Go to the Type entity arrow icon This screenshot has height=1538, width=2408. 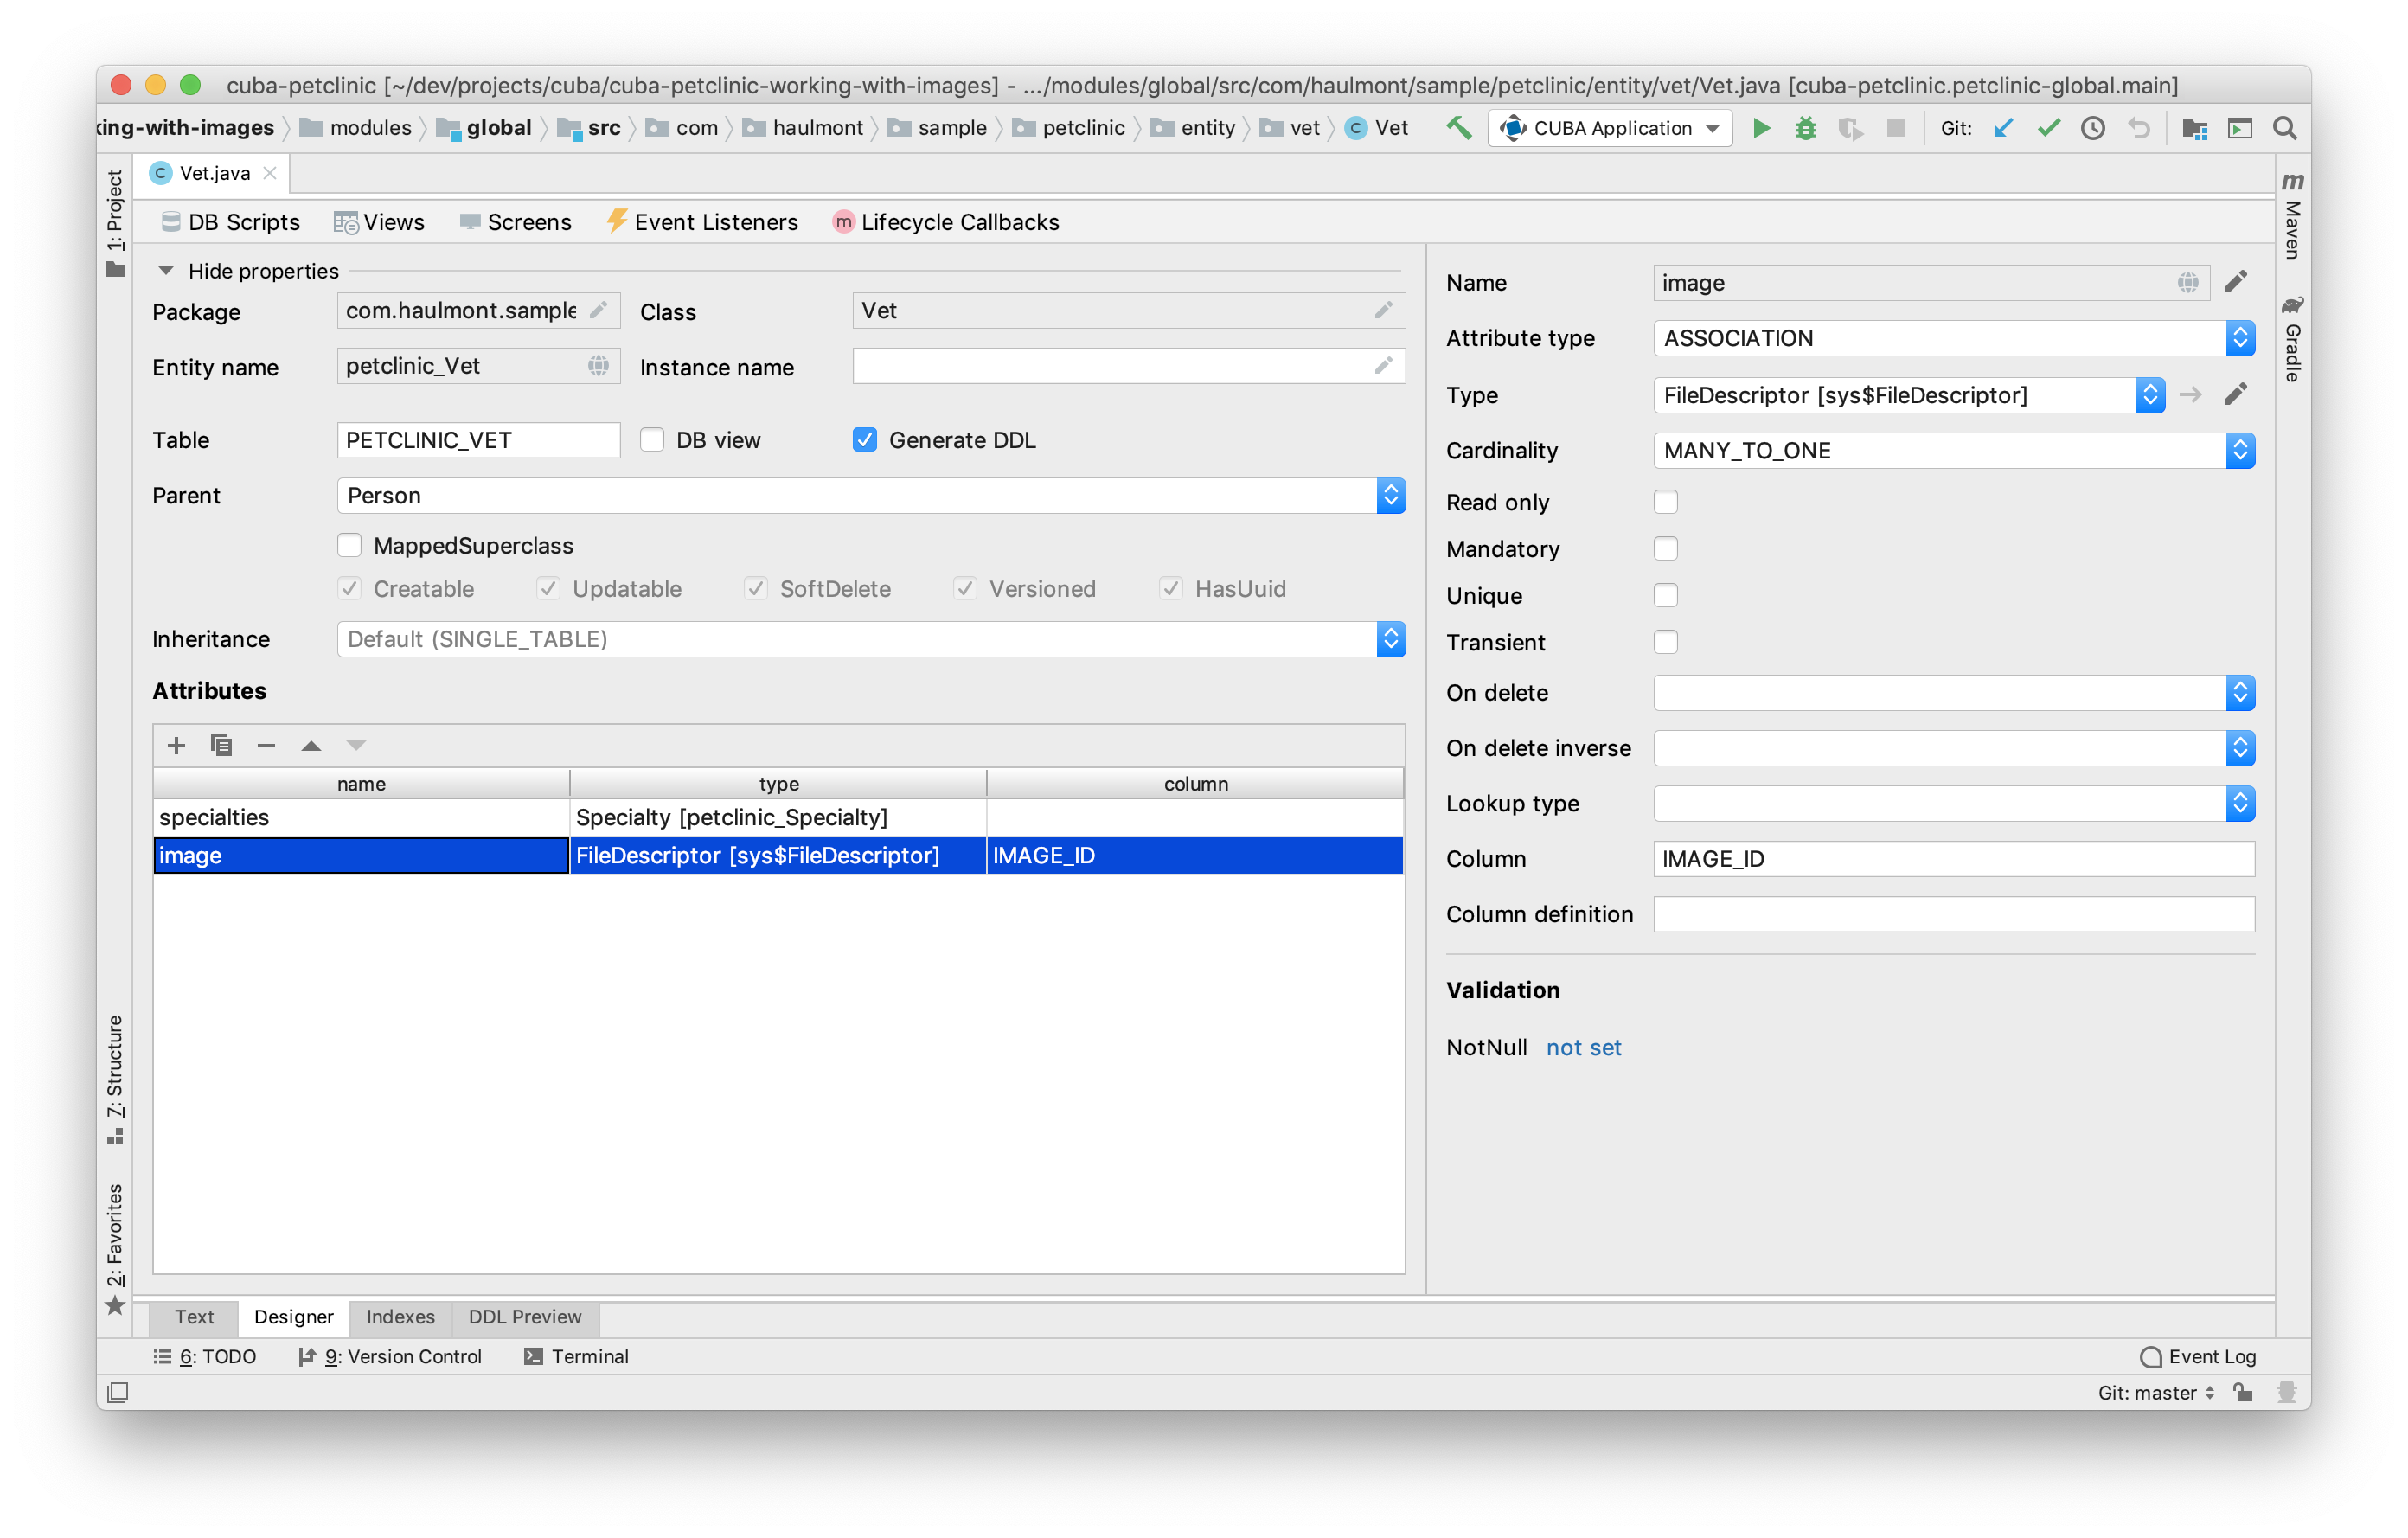[x=2191, y=395]
